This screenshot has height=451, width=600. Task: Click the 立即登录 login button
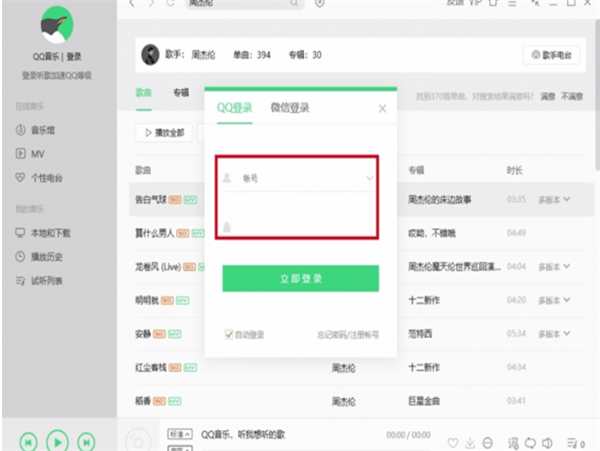click(x=301, y=278)
